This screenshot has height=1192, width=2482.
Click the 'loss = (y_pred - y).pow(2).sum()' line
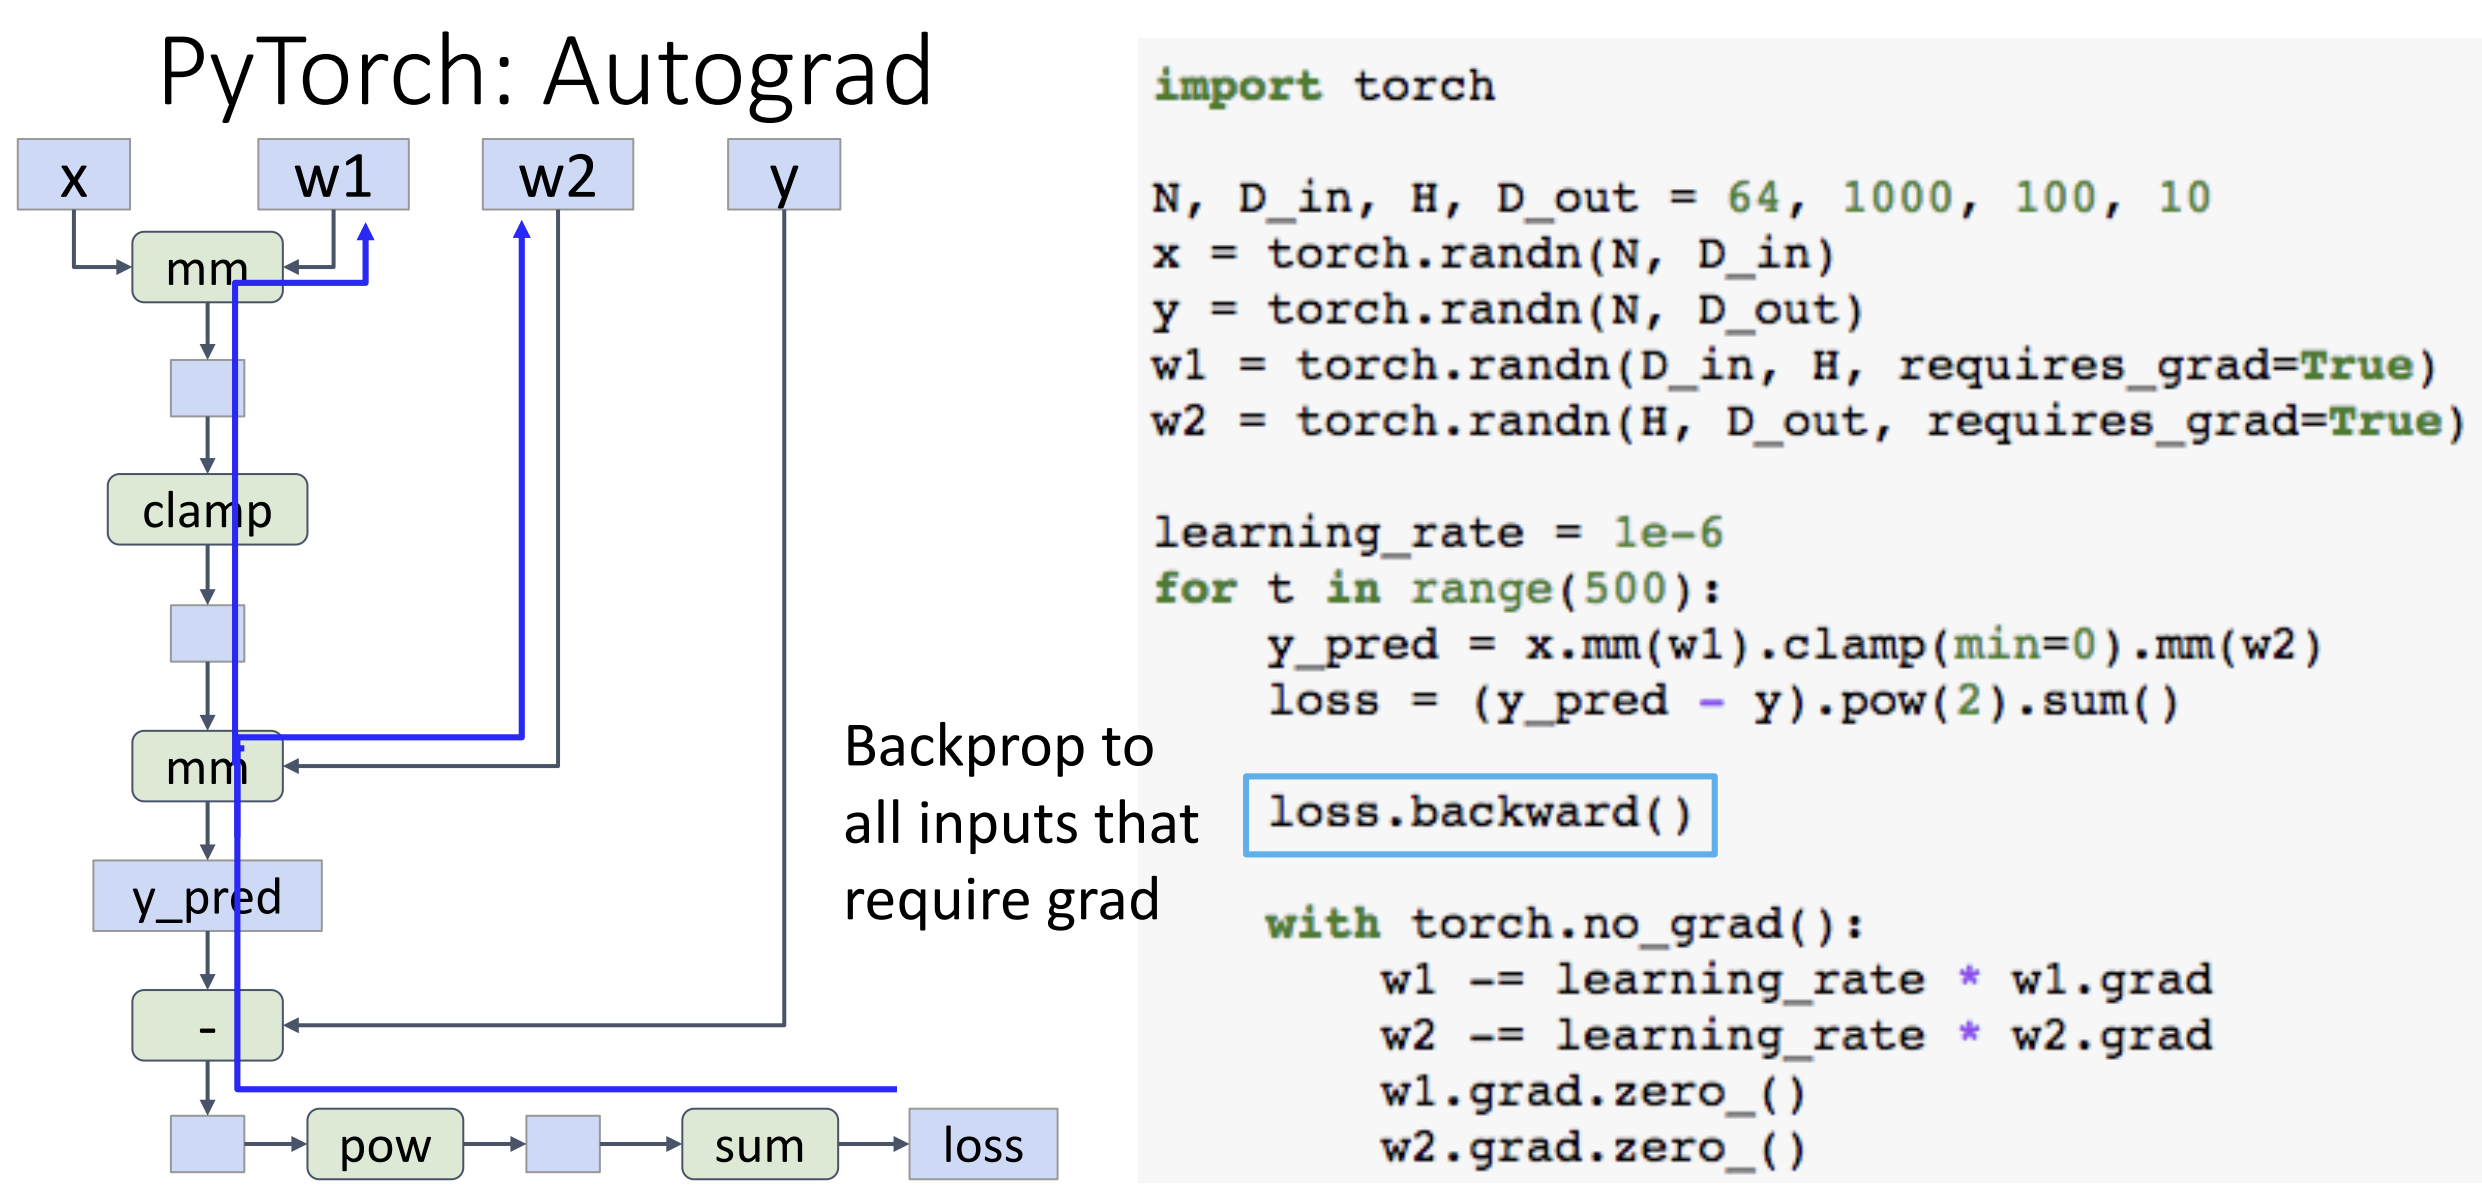1724,702
